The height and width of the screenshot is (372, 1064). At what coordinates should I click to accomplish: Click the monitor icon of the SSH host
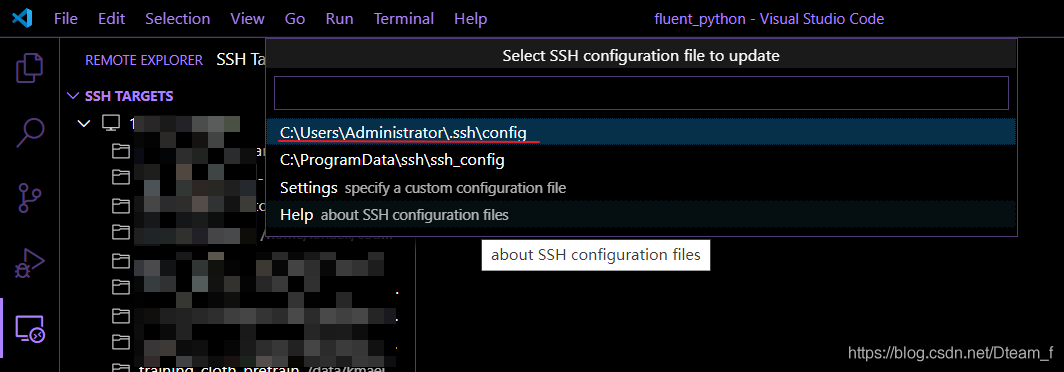click(x=110, y=123)
